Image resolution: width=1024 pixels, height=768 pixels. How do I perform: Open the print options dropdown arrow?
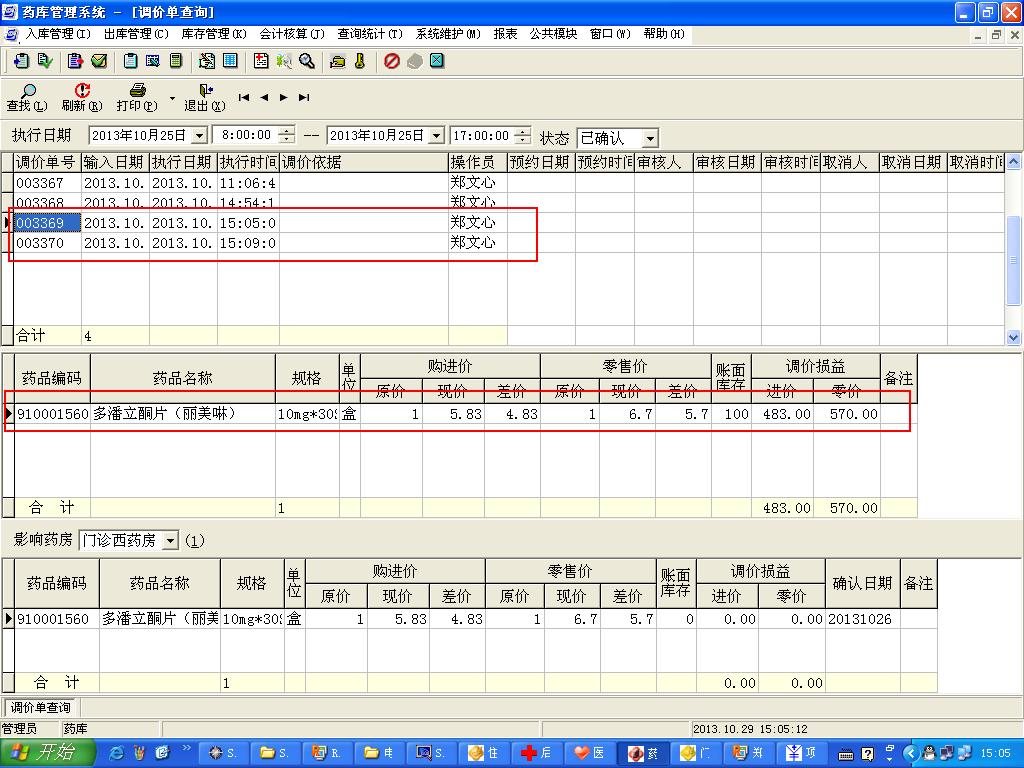click(x=172, y=99)
